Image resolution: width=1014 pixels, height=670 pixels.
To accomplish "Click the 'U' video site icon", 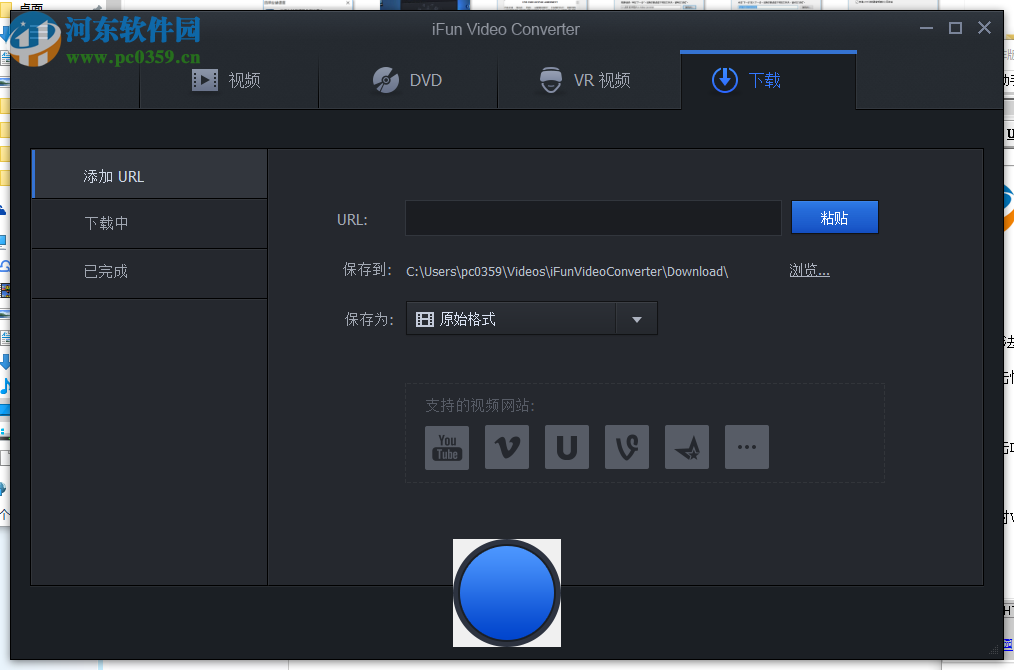I will 566,447.
